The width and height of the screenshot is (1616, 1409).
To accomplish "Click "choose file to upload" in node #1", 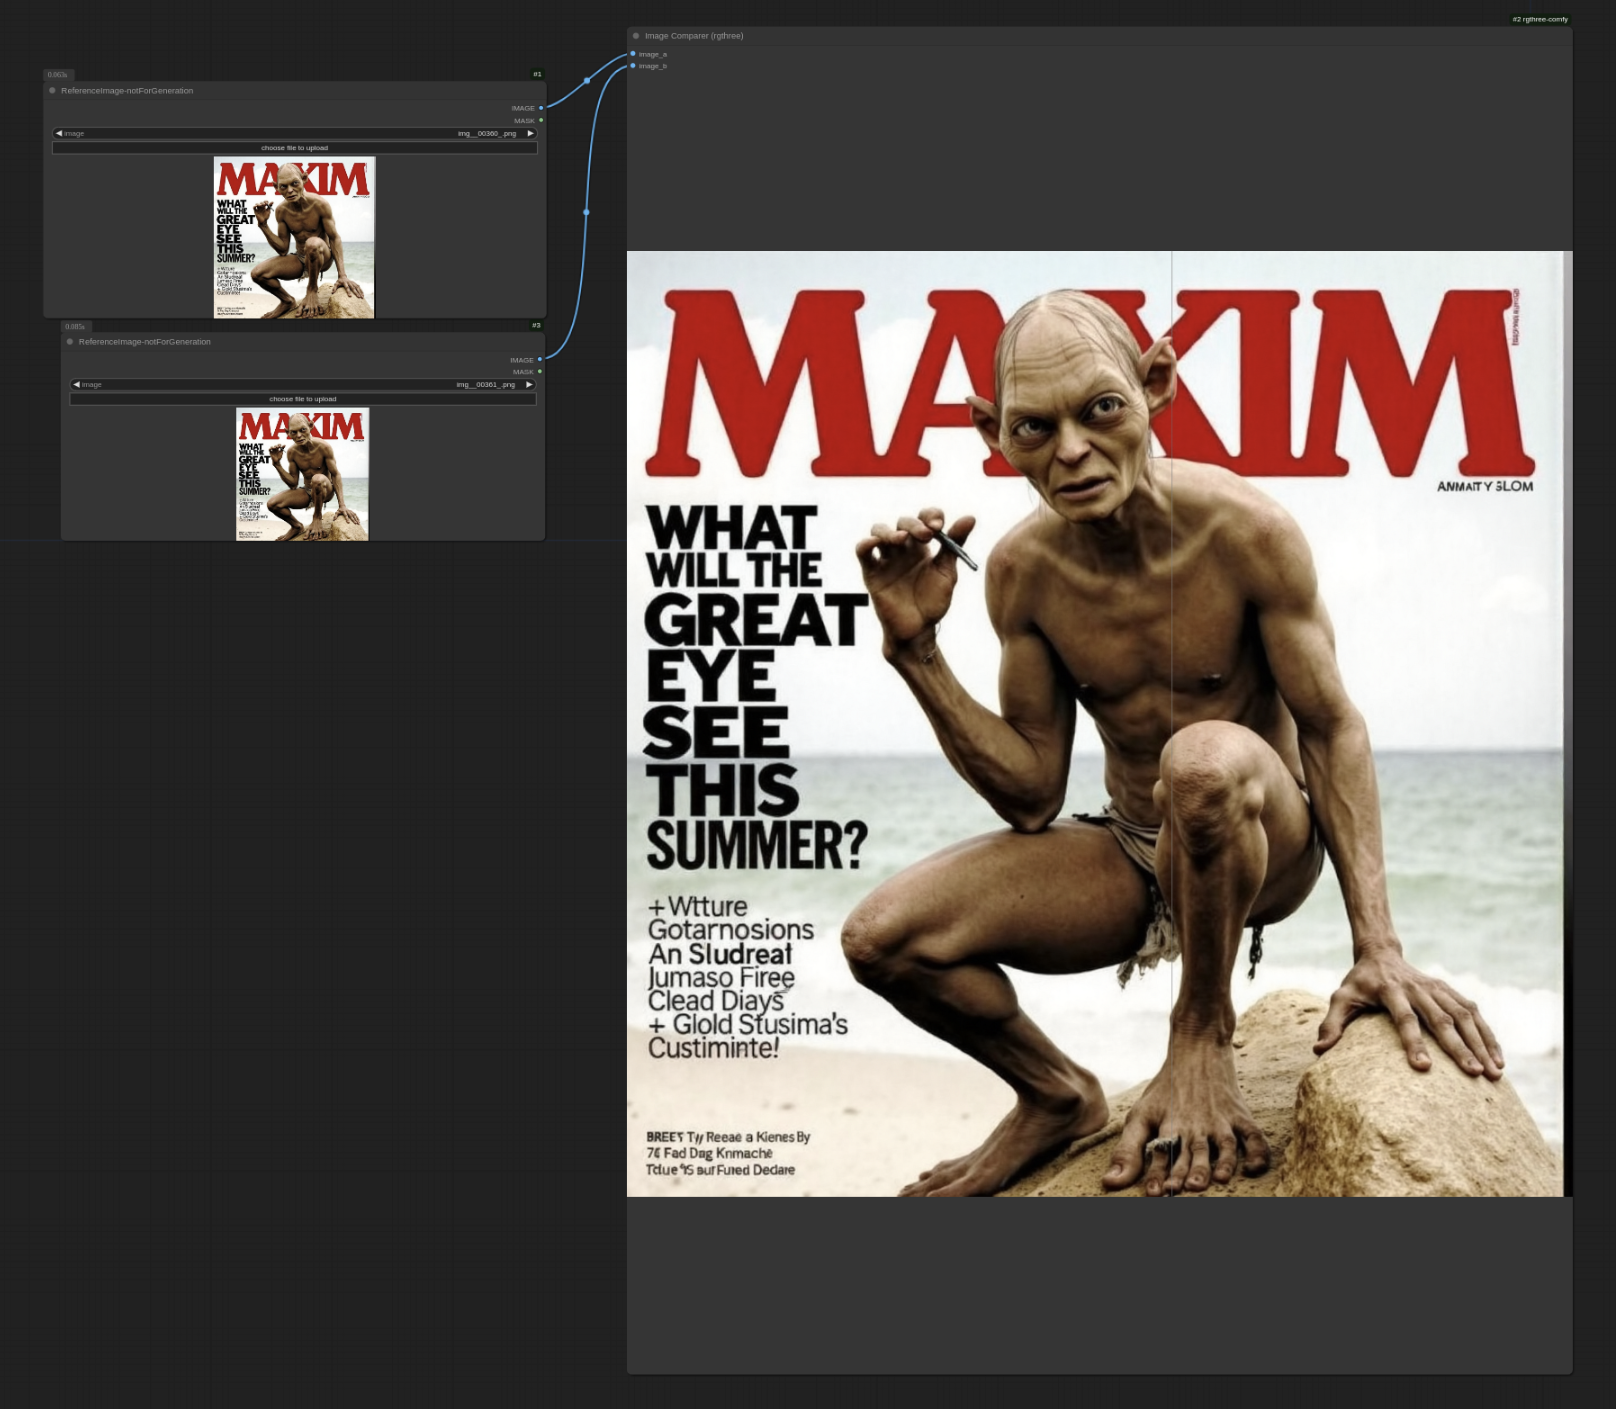I will [x=294, y=148].
